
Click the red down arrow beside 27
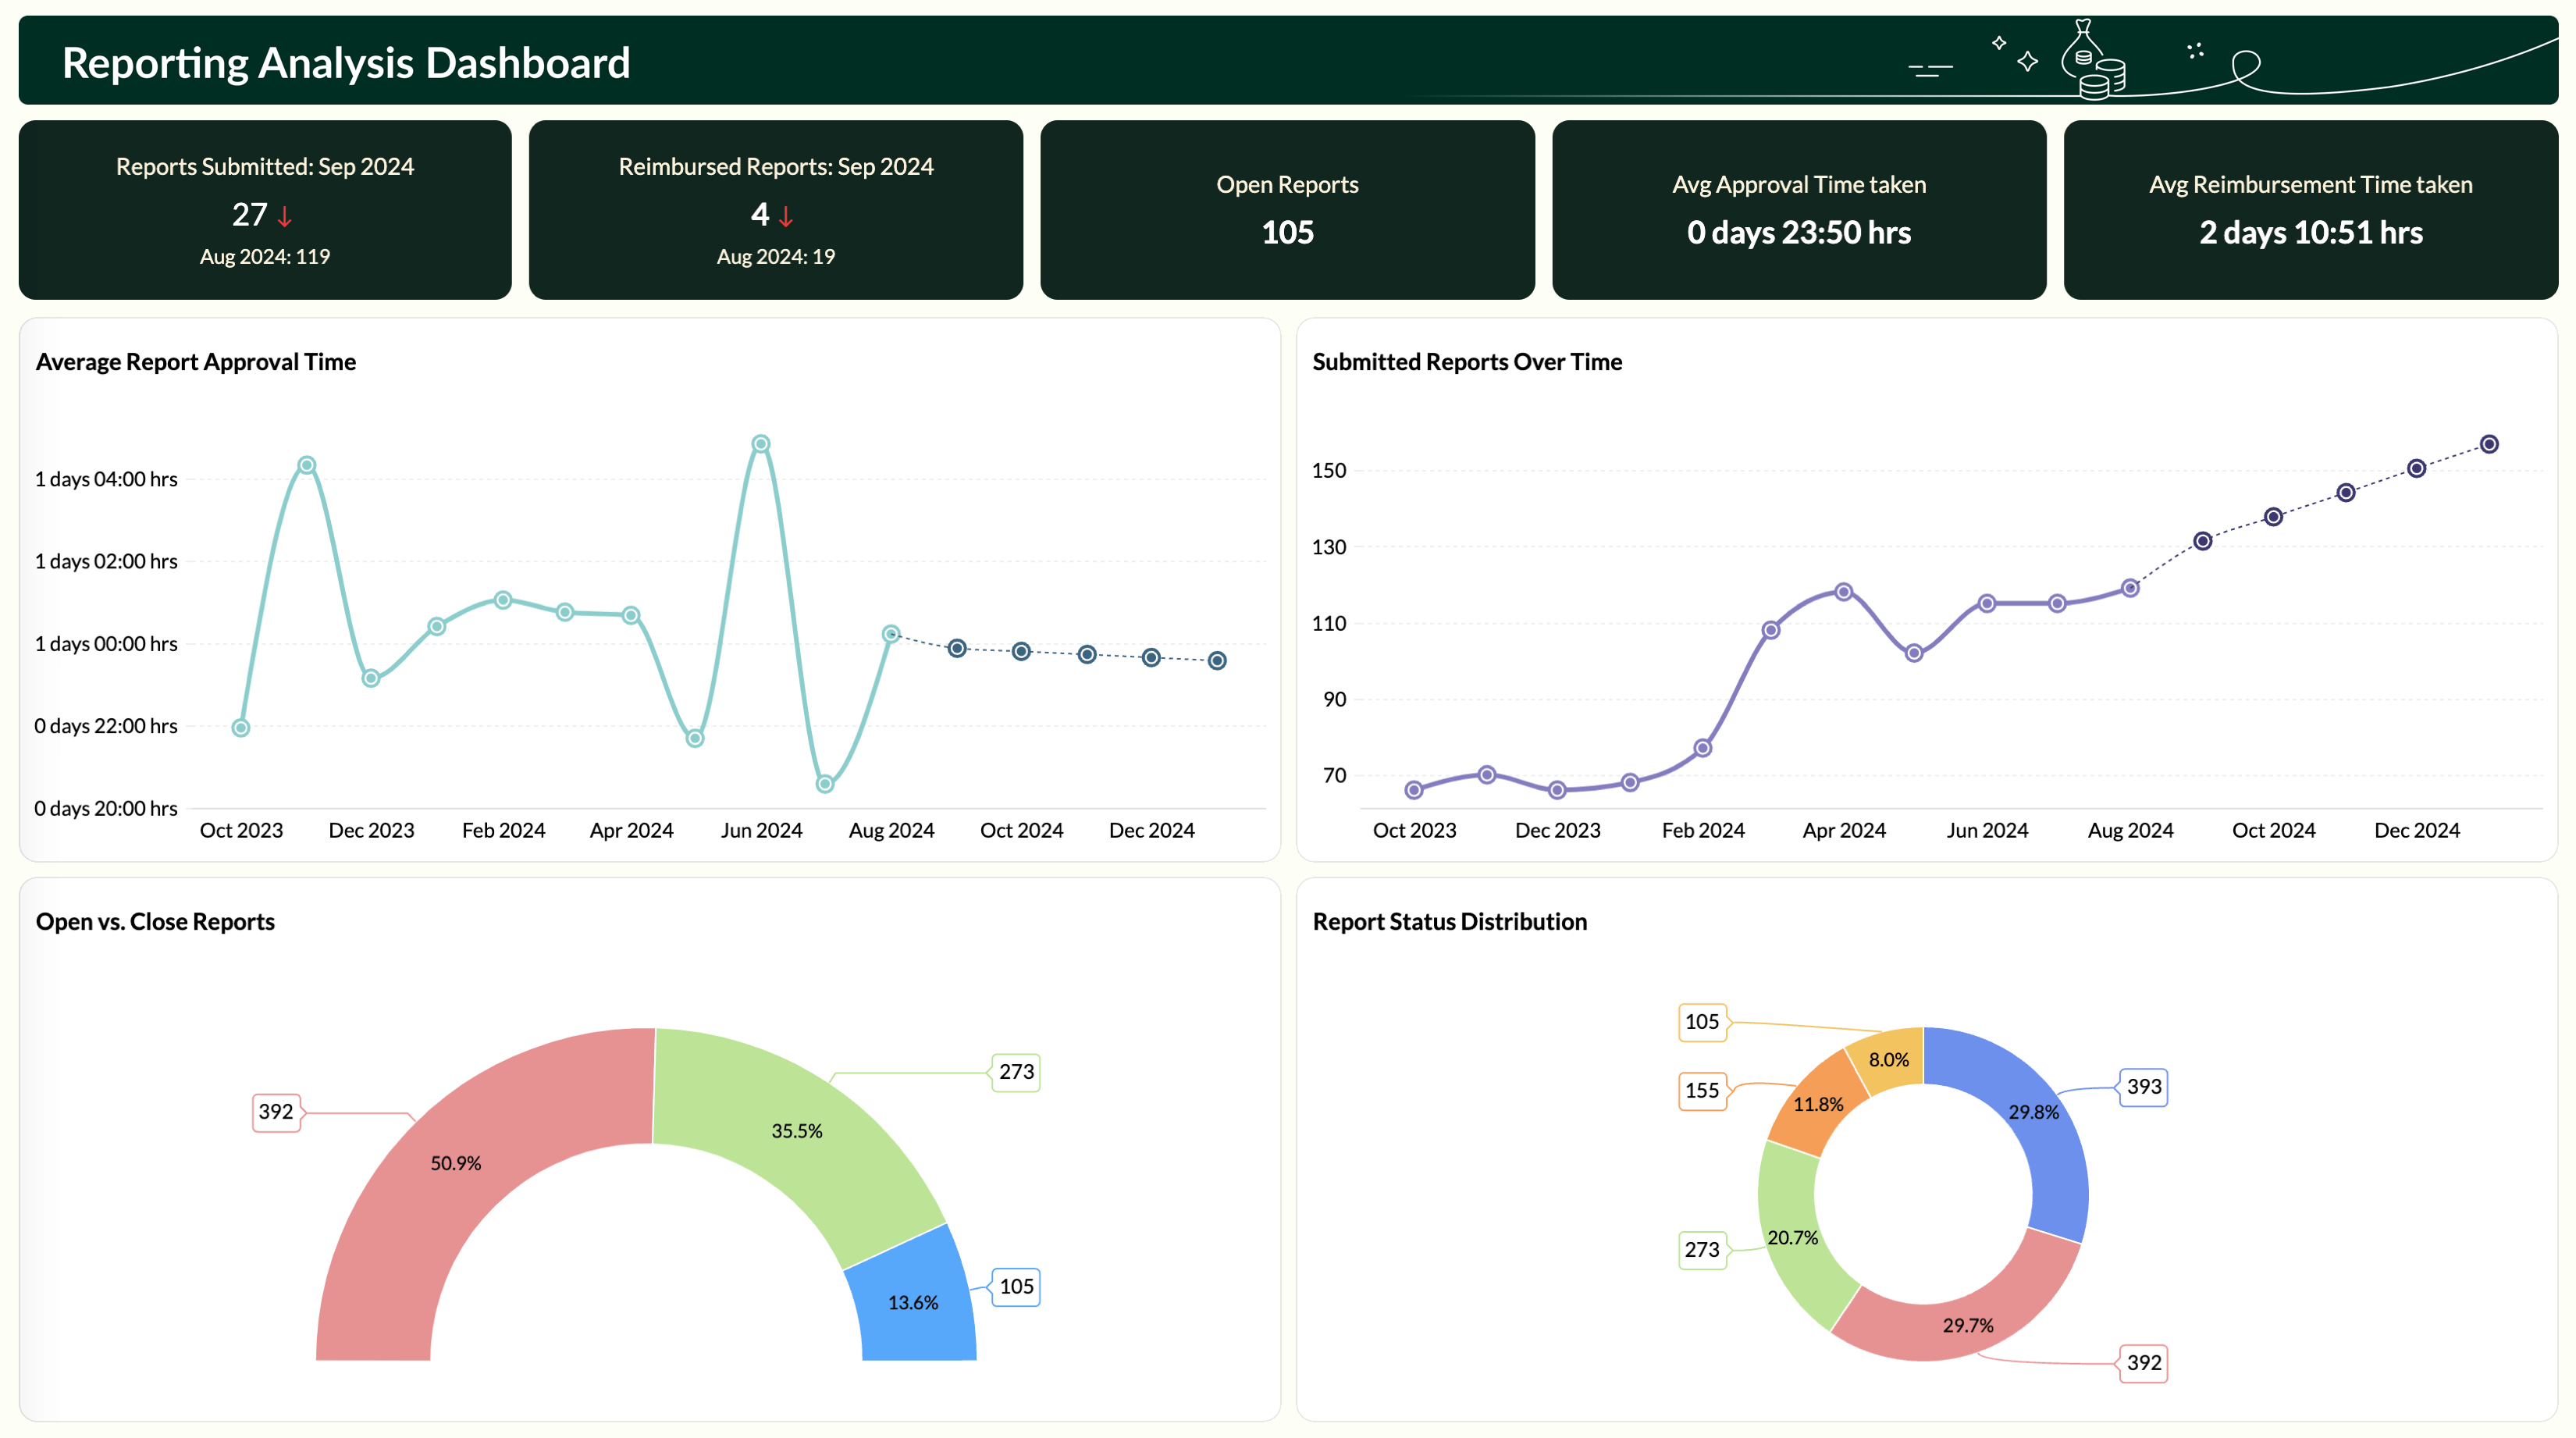click(285, 216)
